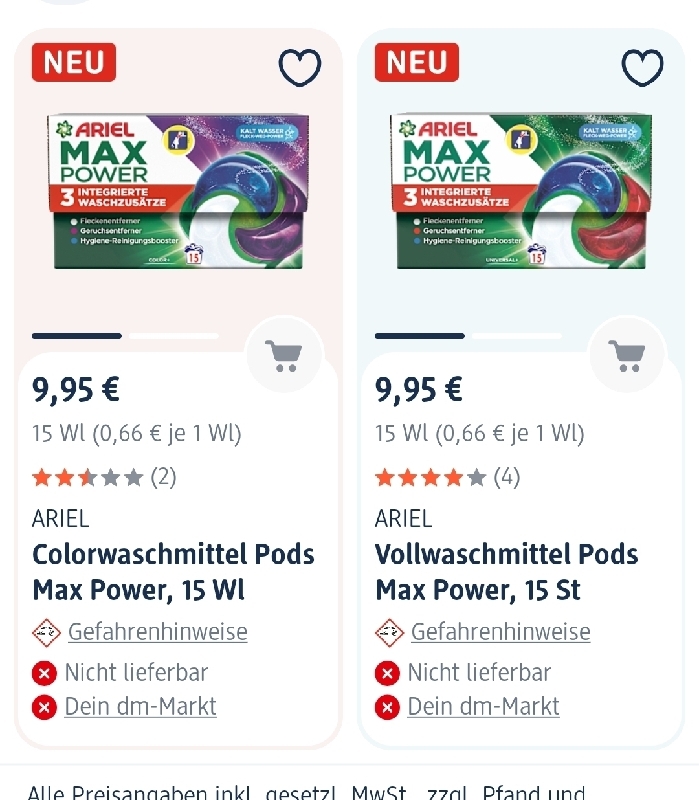Click the red unavailable icon beside right Nicht lieferbar
Image resolution: width=699 pixels, height=800 pixels.
pyautogui.click(x=387, y=673)
